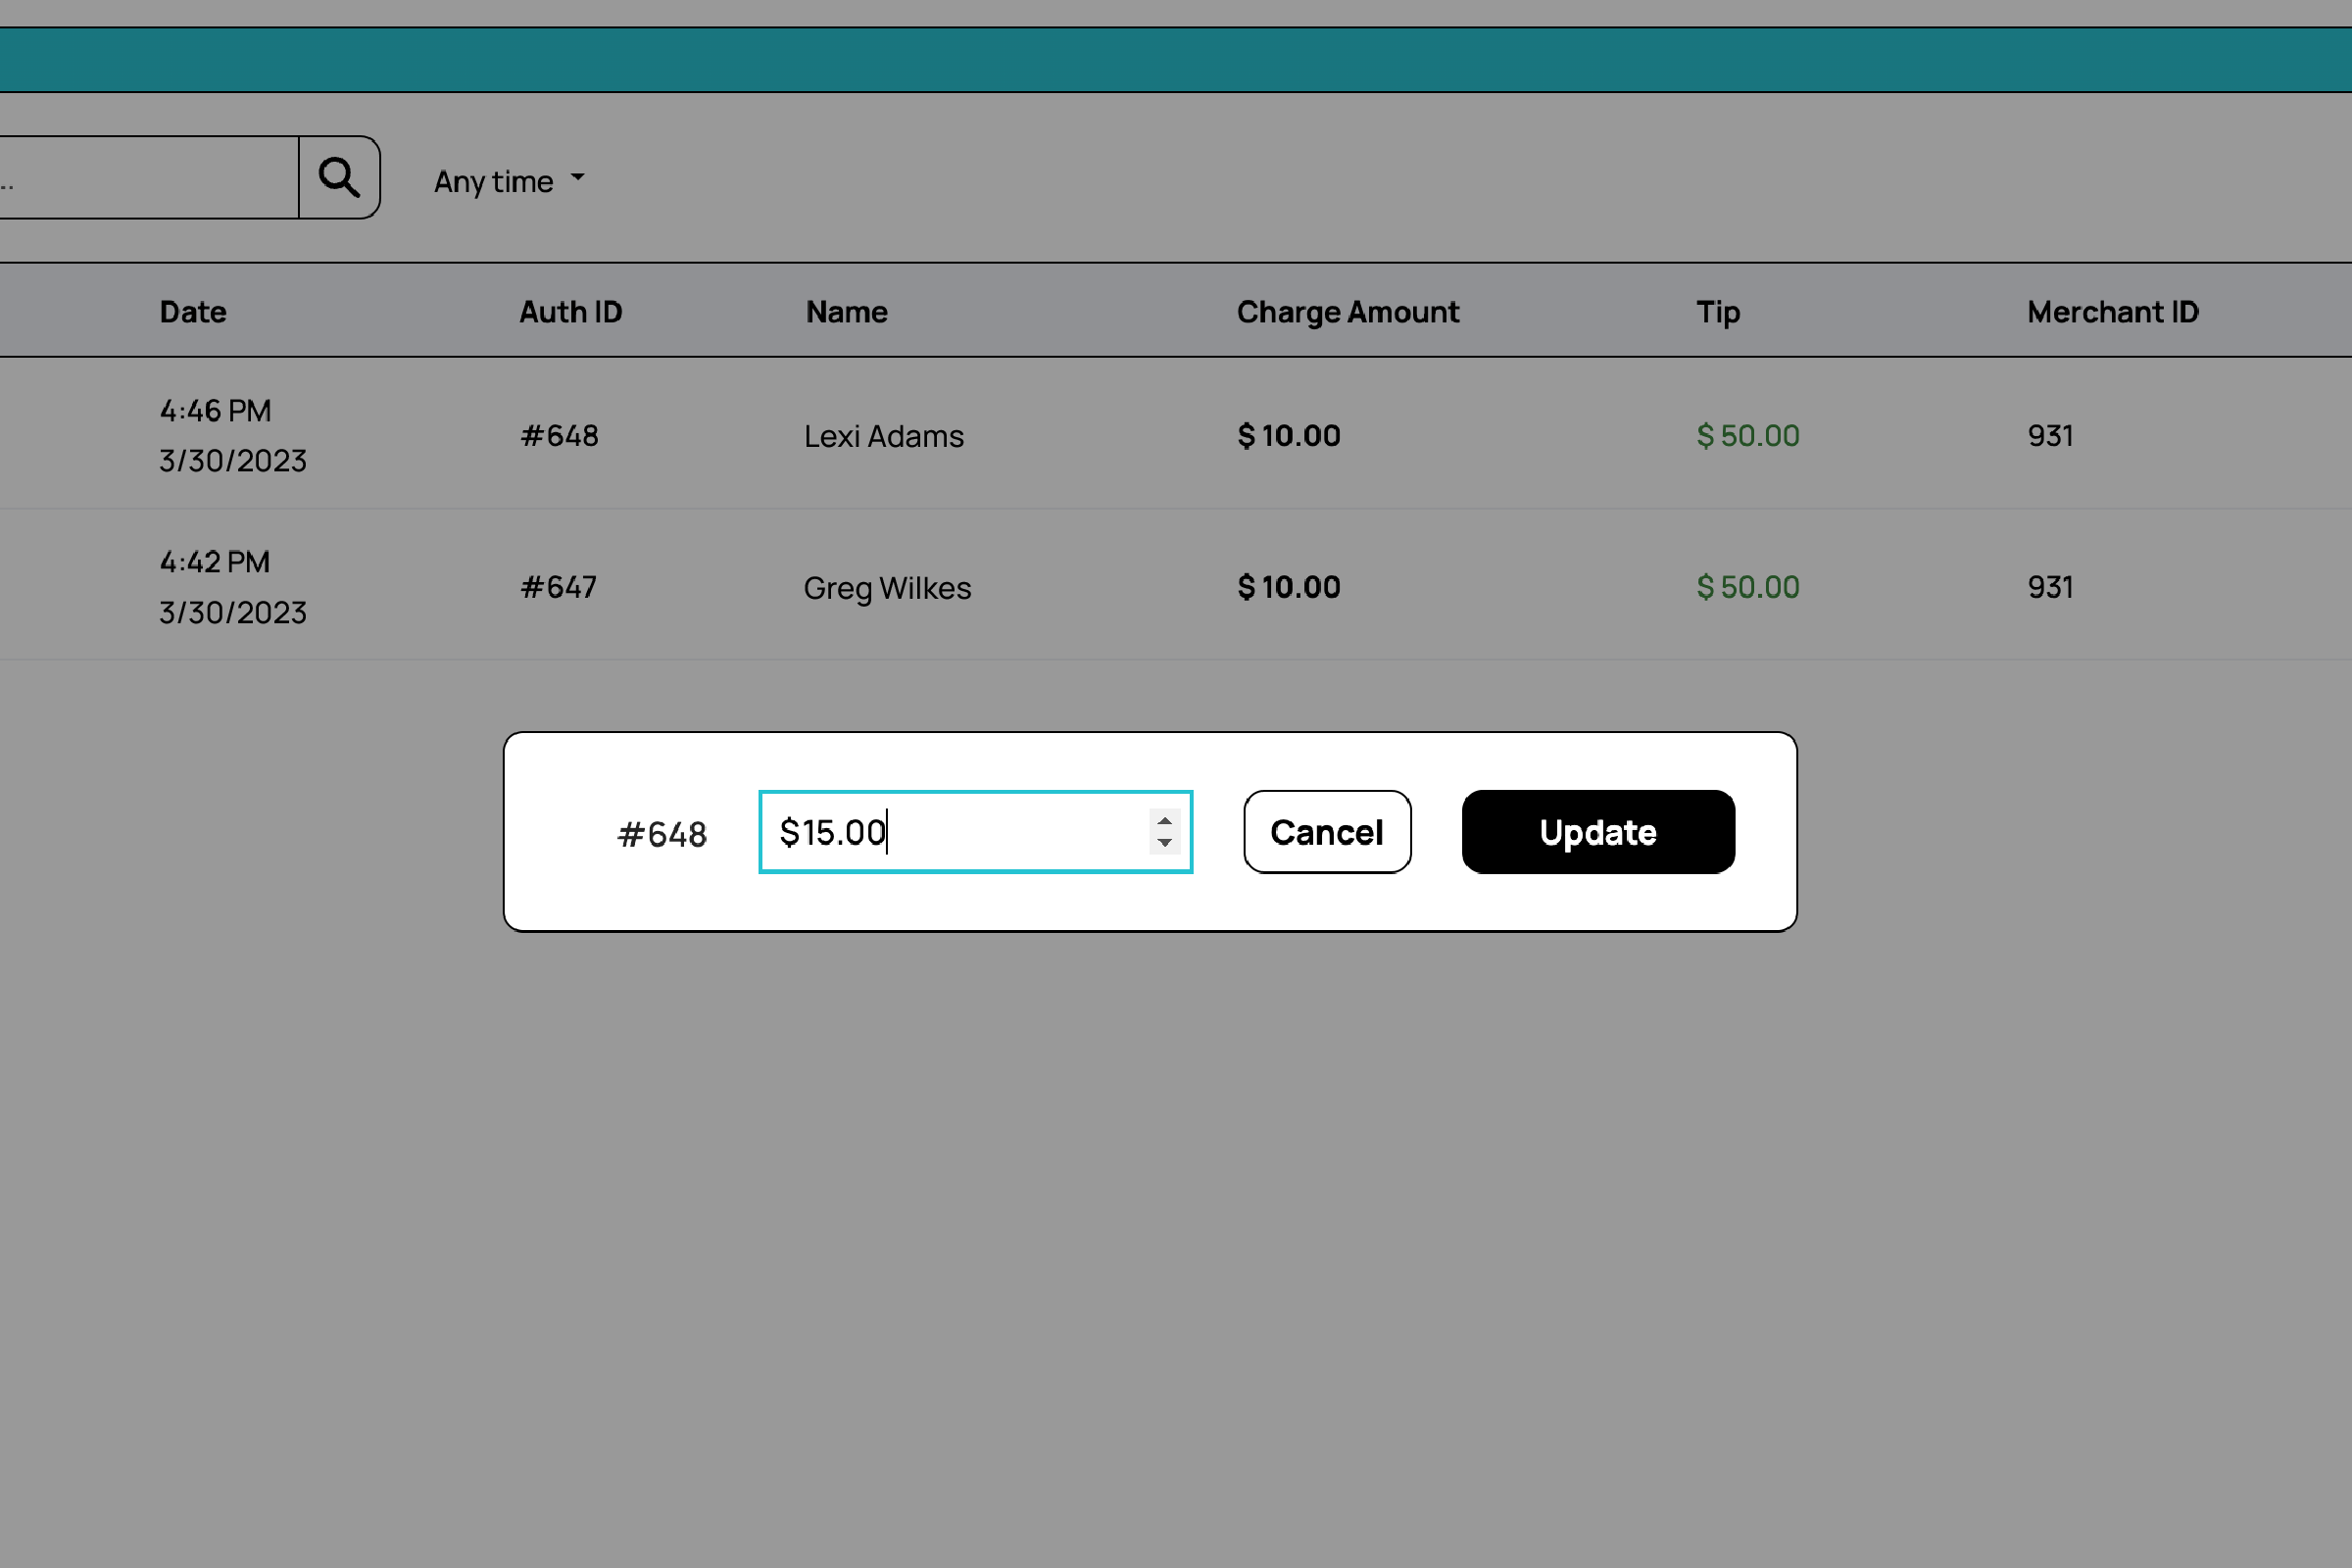This screenshot has height=1568, width=2352.
Task: Click the $50.00 tip for Lexi Adams
Action: pos(1747,436)
